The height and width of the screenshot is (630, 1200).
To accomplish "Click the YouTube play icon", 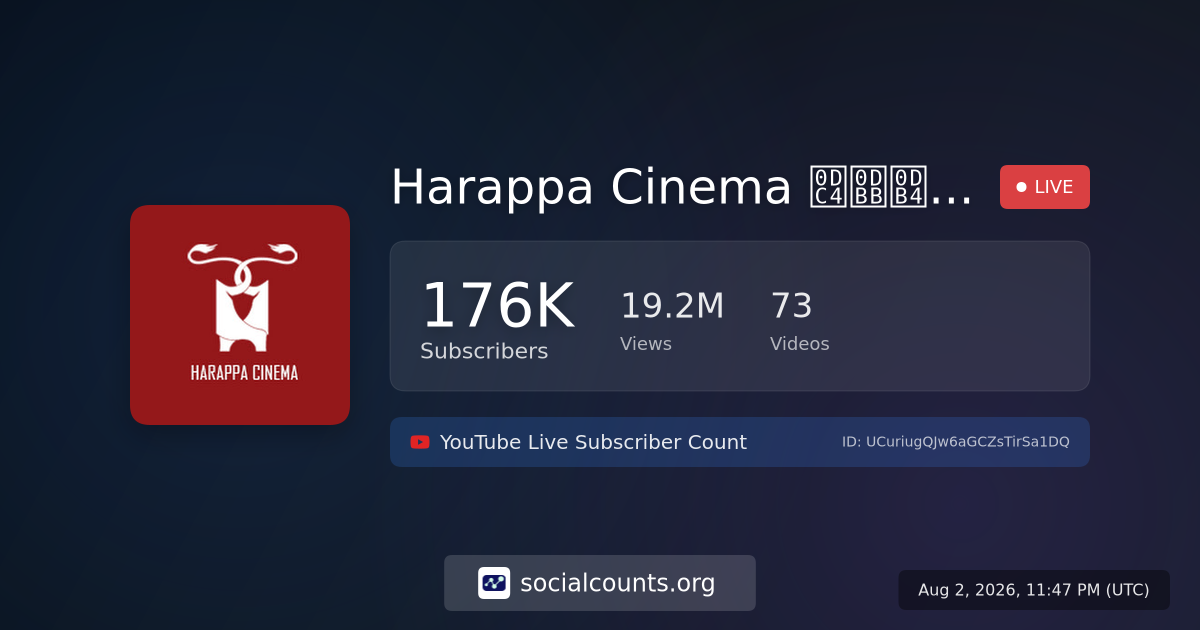I will point(420,442).
